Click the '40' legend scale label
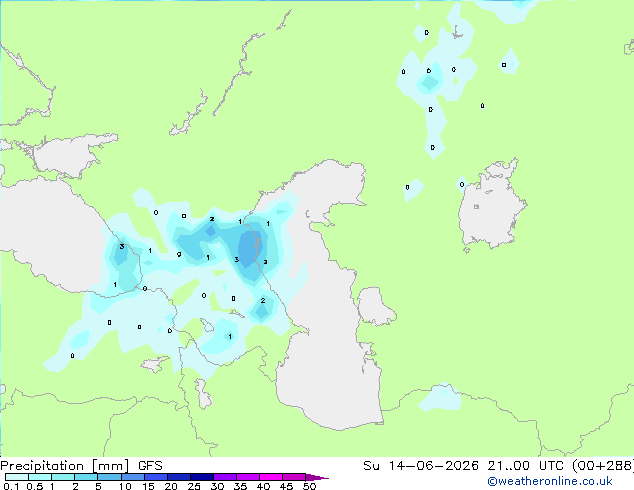Image resolution: width=634 pixels, height=490 pixels. tap(263, 486)
